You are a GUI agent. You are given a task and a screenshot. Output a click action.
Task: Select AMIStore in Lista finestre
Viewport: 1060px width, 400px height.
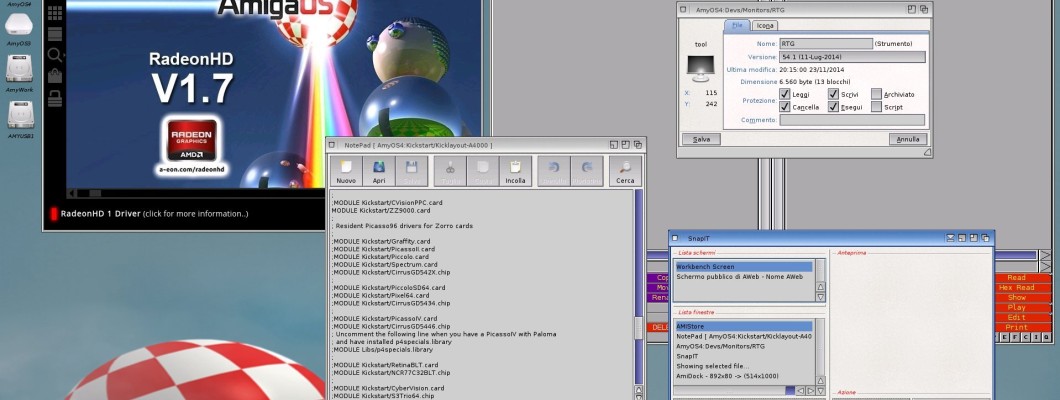tap(744, 326)
